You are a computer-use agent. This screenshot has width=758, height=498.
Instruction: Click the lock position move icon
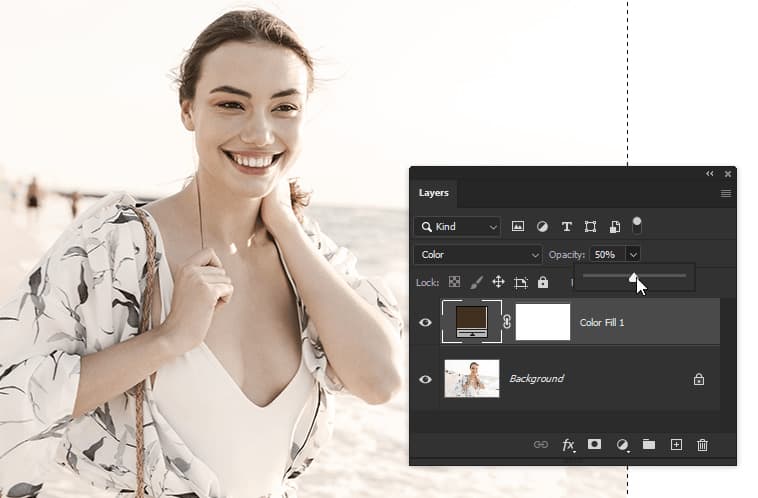498,283
